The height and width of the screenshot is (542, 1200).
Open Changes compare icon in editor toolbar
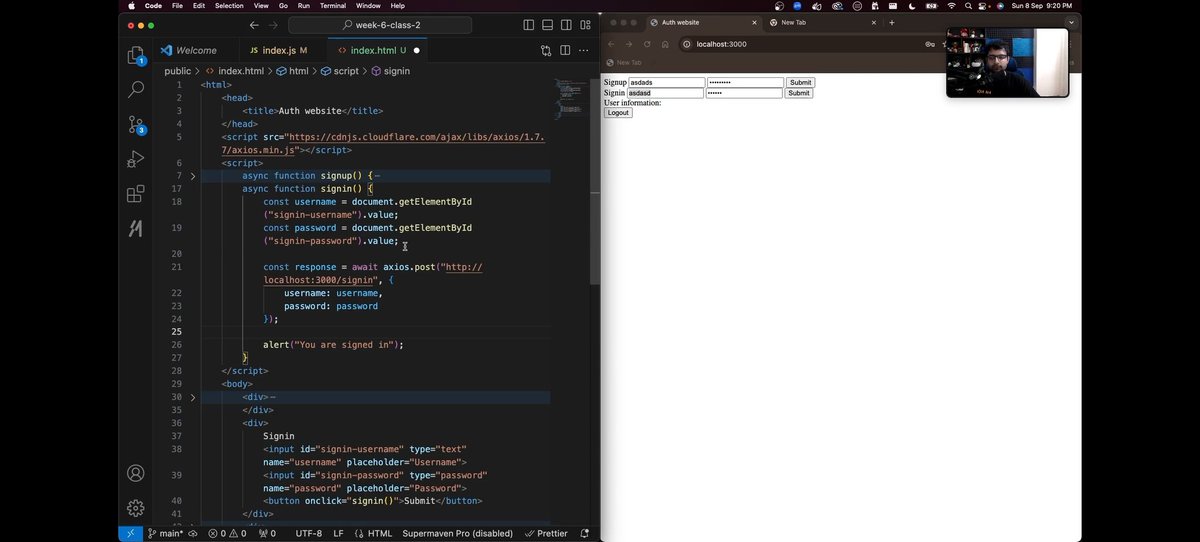point(546,50)
